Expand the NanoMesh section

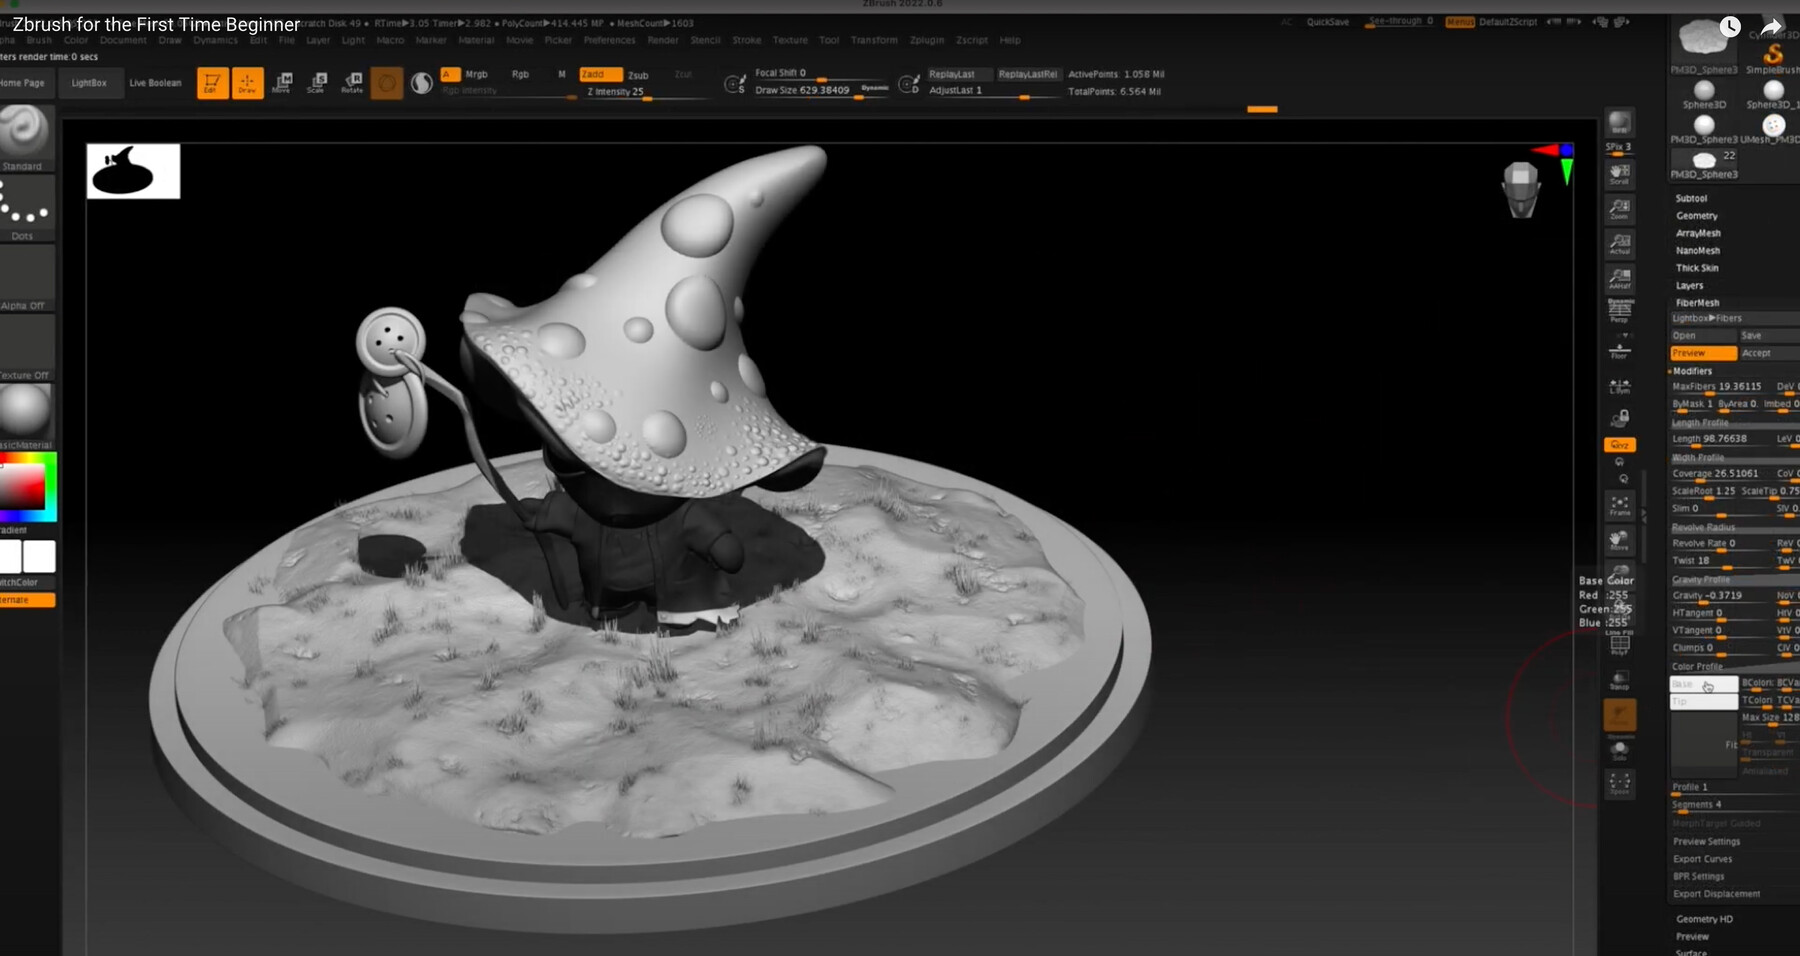click(x=1698, y=251)
